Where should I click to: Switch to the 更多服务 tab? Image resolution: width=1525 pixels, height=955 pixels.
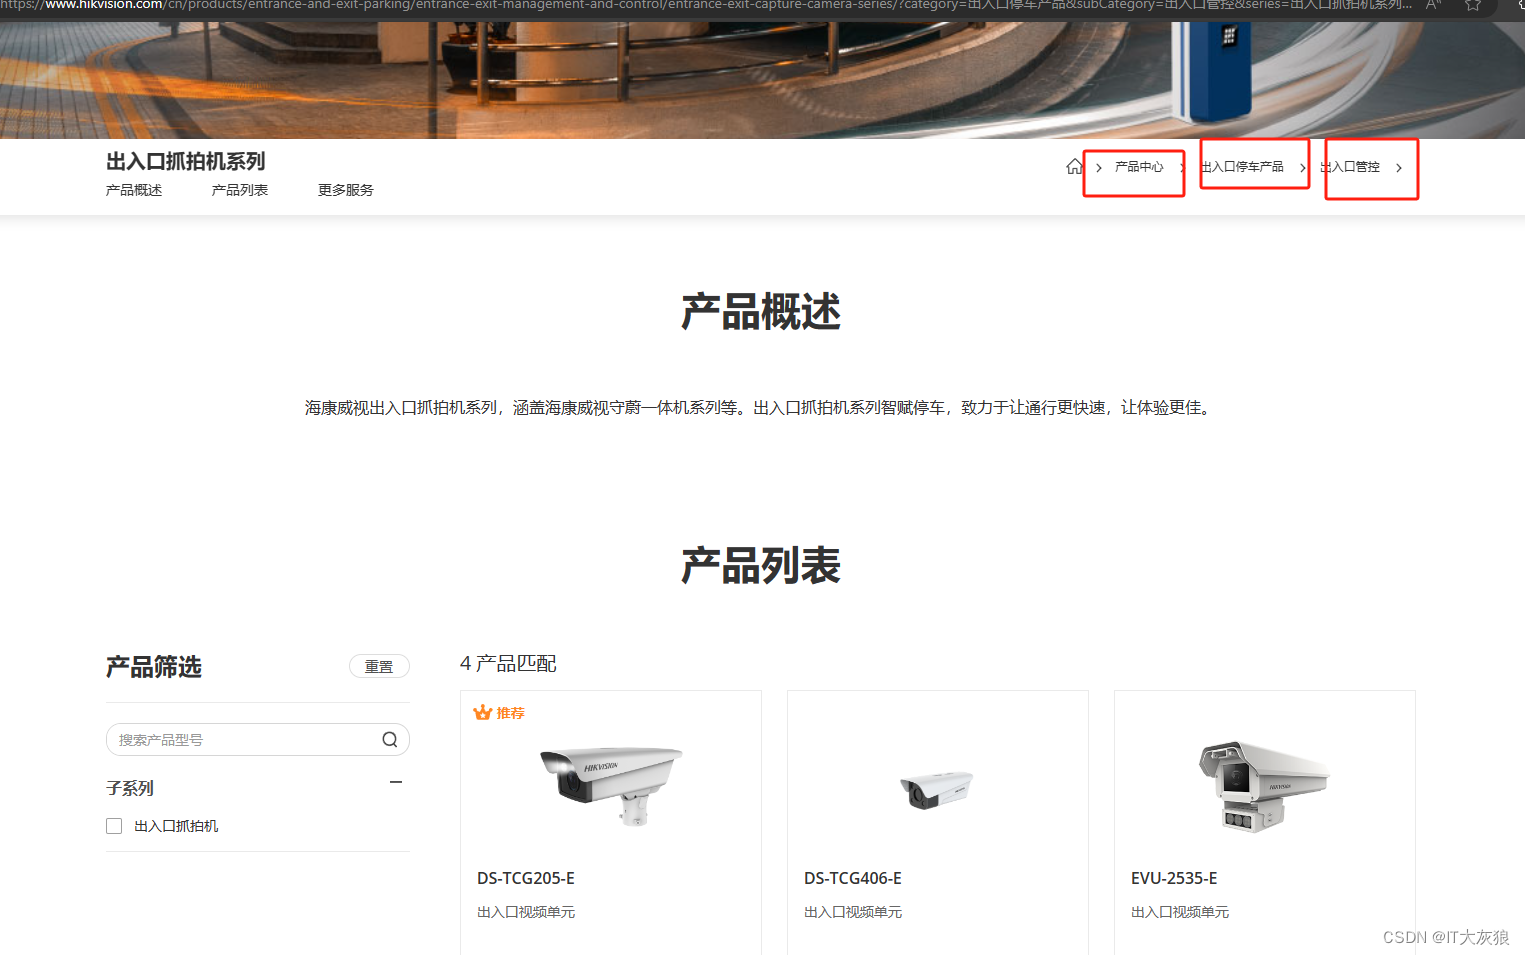click(x=346, y=190)
